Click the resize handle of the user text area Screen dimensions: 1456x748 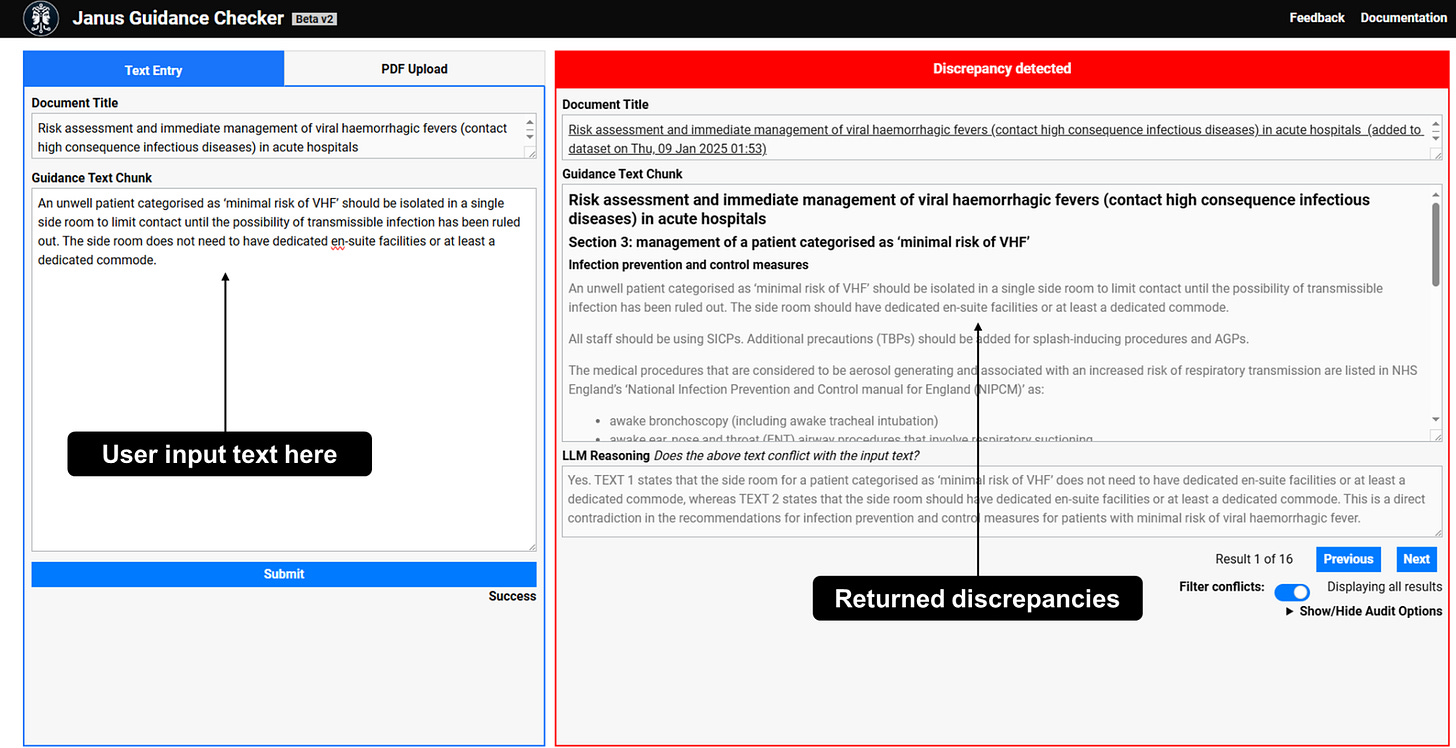click(x=531, y=546)
